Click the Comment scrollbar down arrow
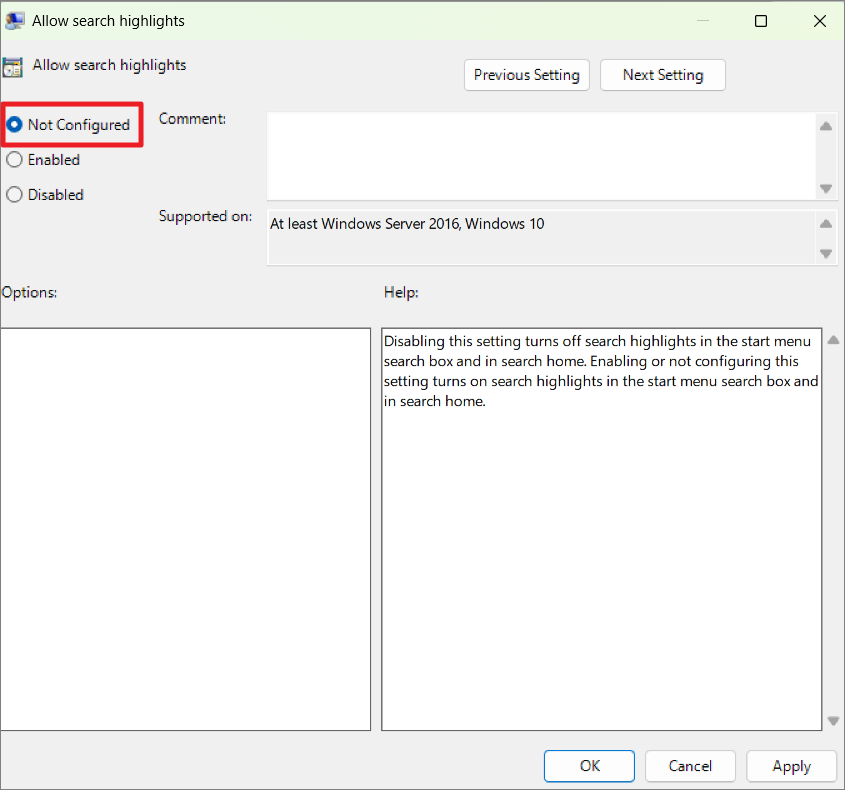 826,189
